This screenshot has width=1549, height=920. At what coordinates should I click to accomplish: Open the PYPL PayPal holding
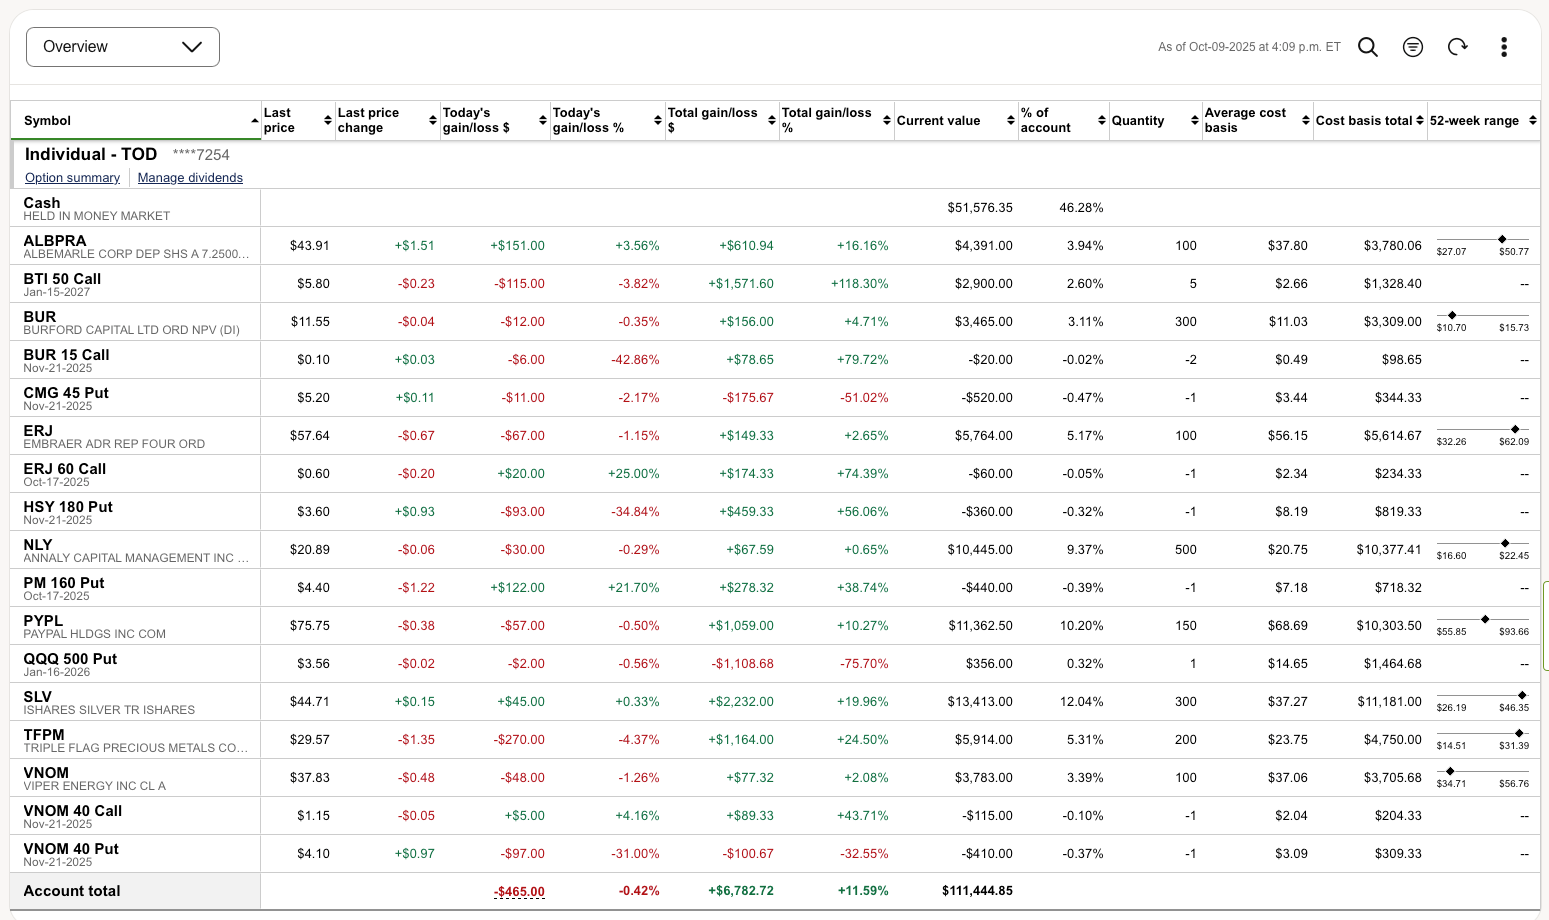click(x=43, y=621)
